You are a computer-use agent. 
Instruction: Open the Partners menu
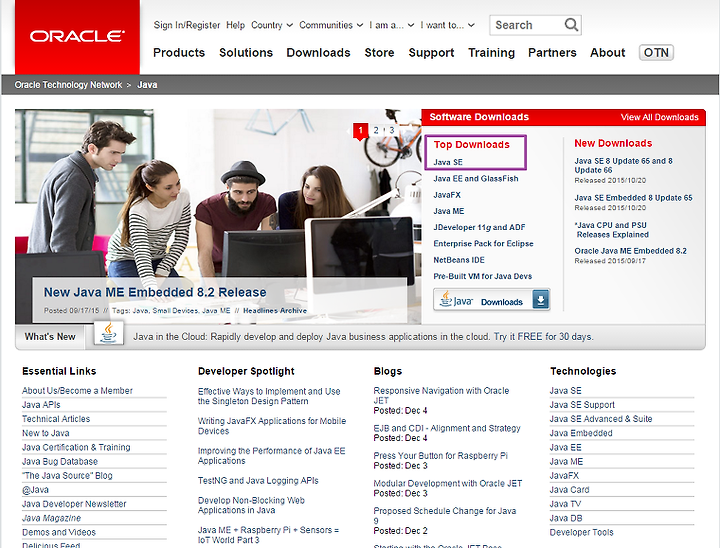552,53
